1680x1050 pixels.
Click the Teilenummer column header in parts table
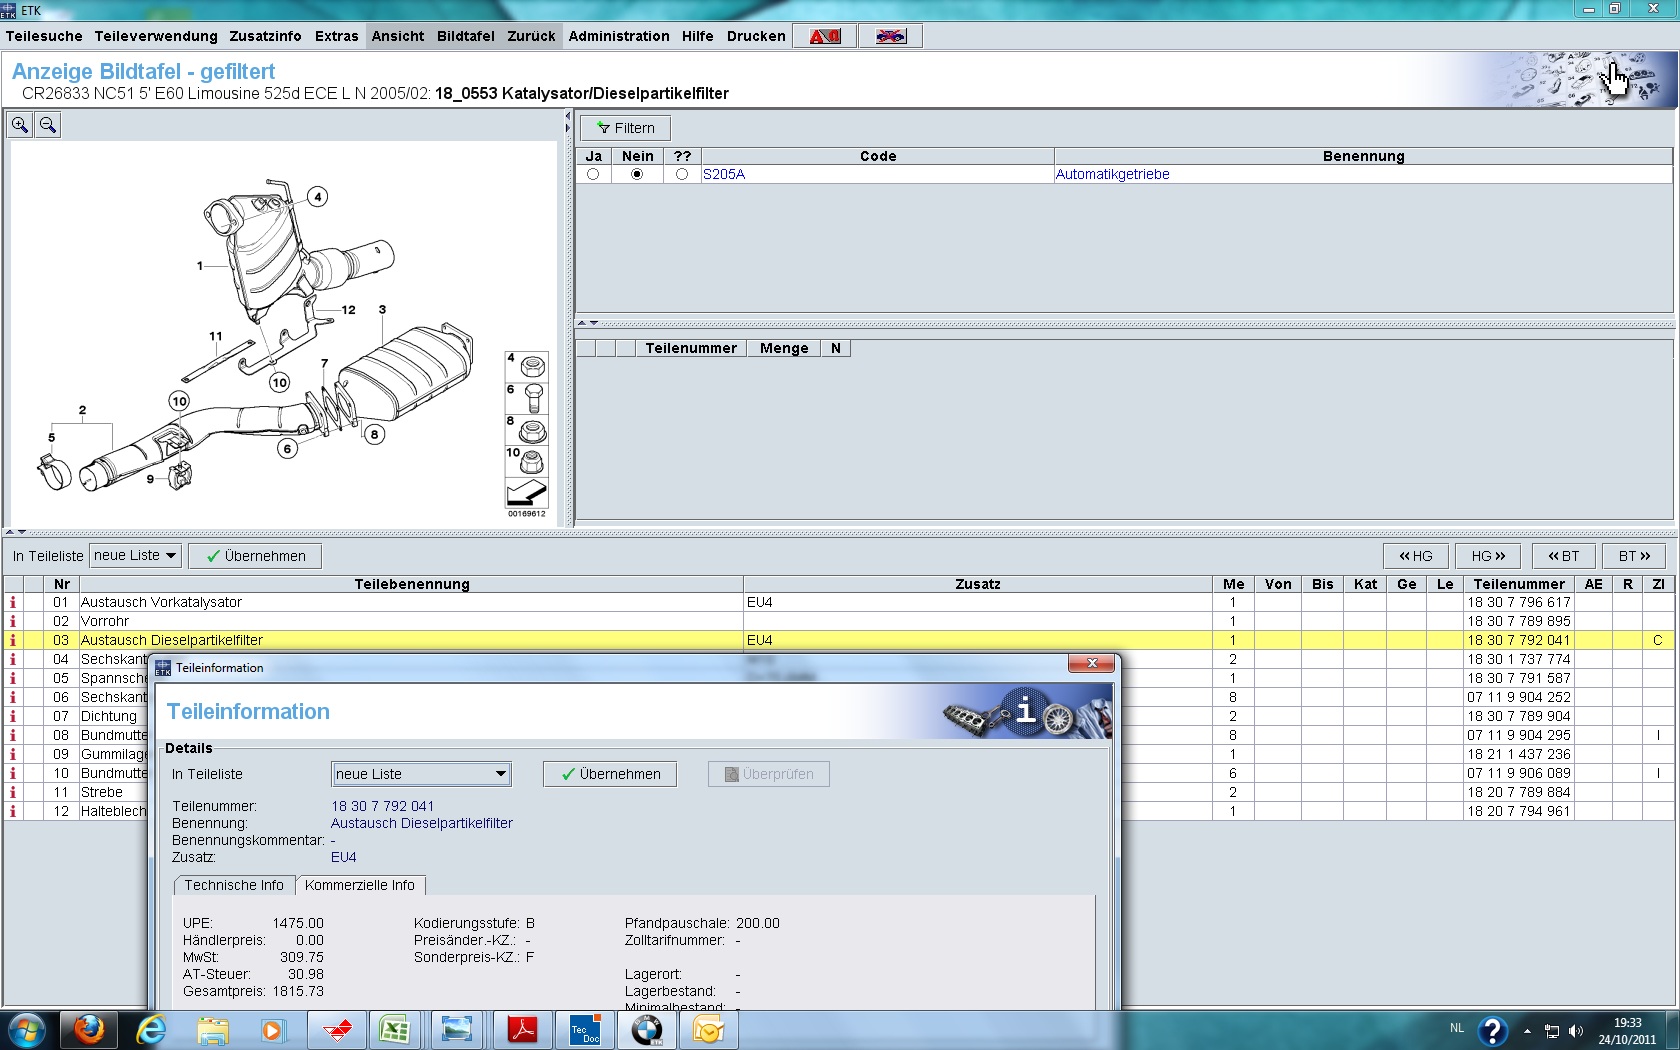1519,584
